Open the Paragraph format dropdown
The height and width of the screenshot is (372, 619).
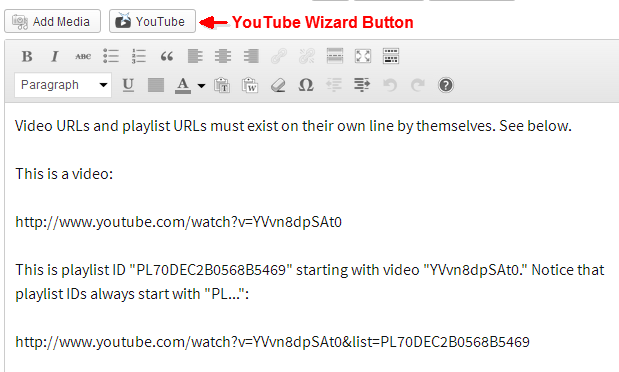coord(63,85)
